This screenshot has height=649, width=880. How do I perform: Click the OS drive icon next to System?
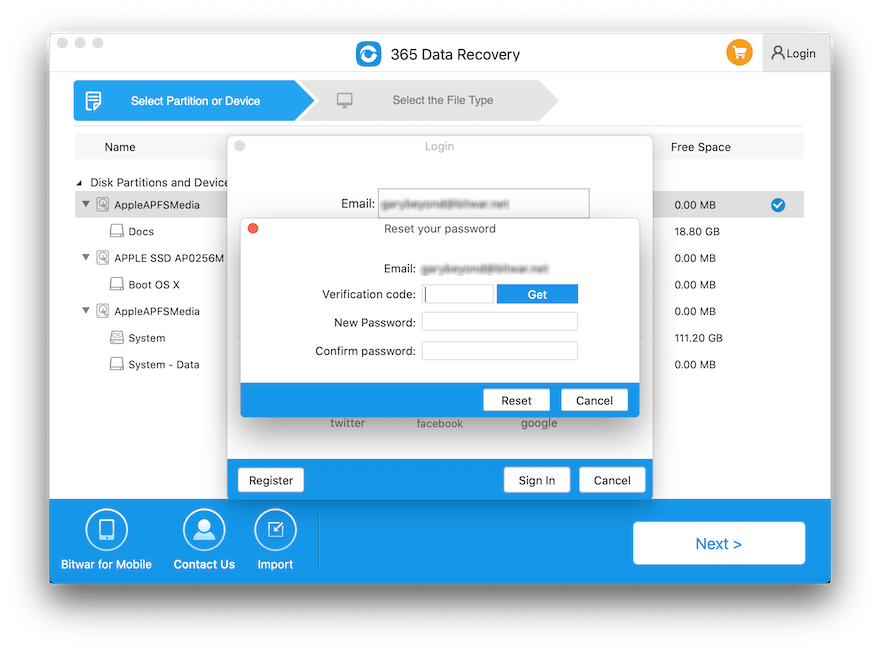tap(116, 337)
